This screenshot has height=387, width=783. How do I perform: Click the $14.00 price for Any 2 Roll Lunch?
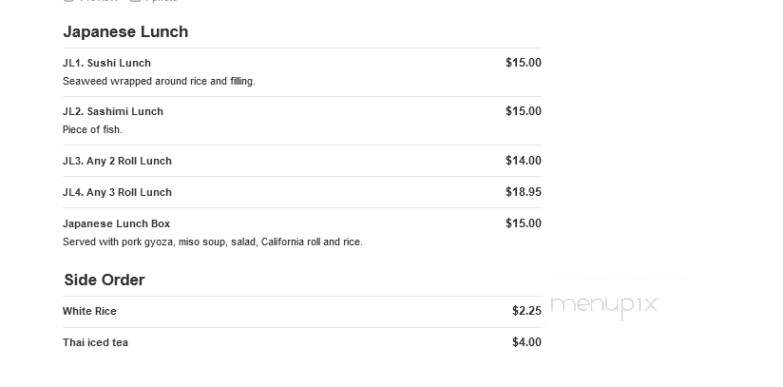[523, 161]
